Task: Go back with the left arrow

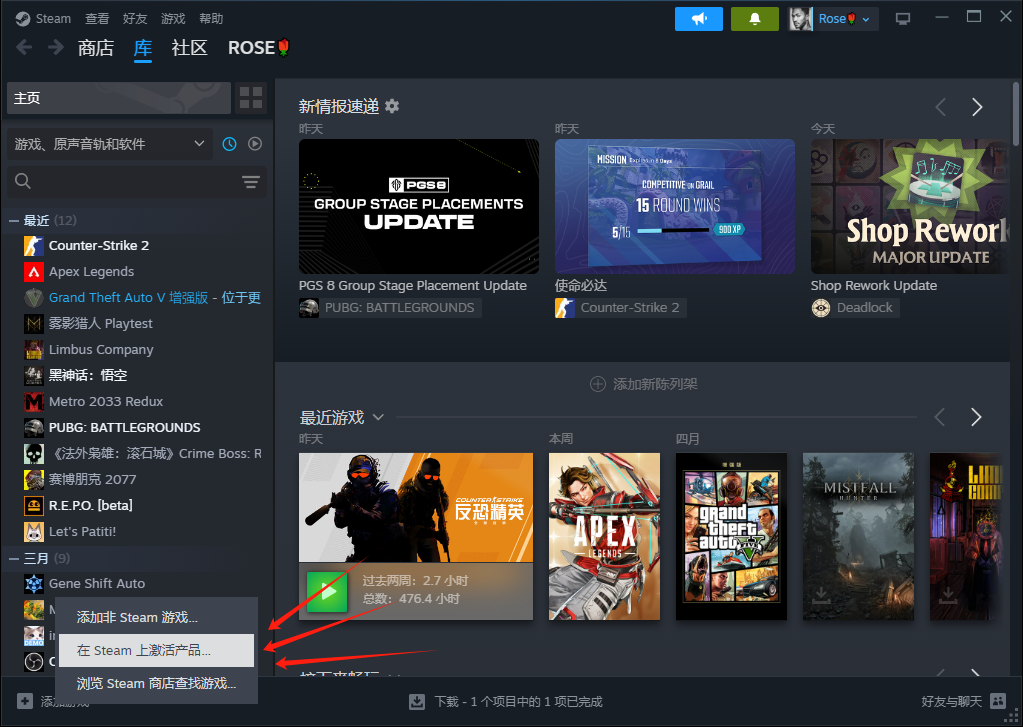Action: (x=25, y=47)
